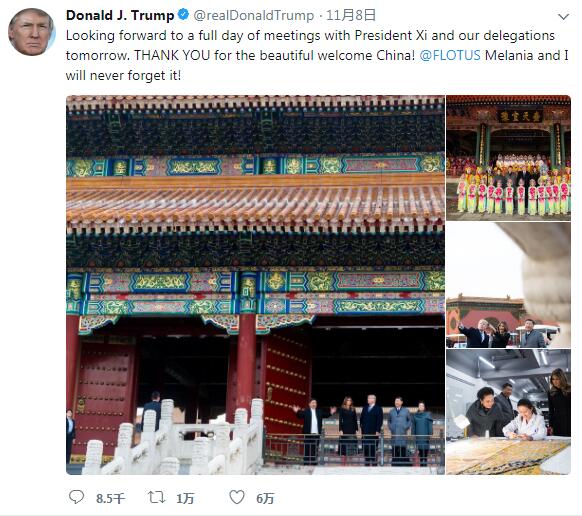
Task: Open the large Forbidden City gate photo
Action: pos(255,285)
